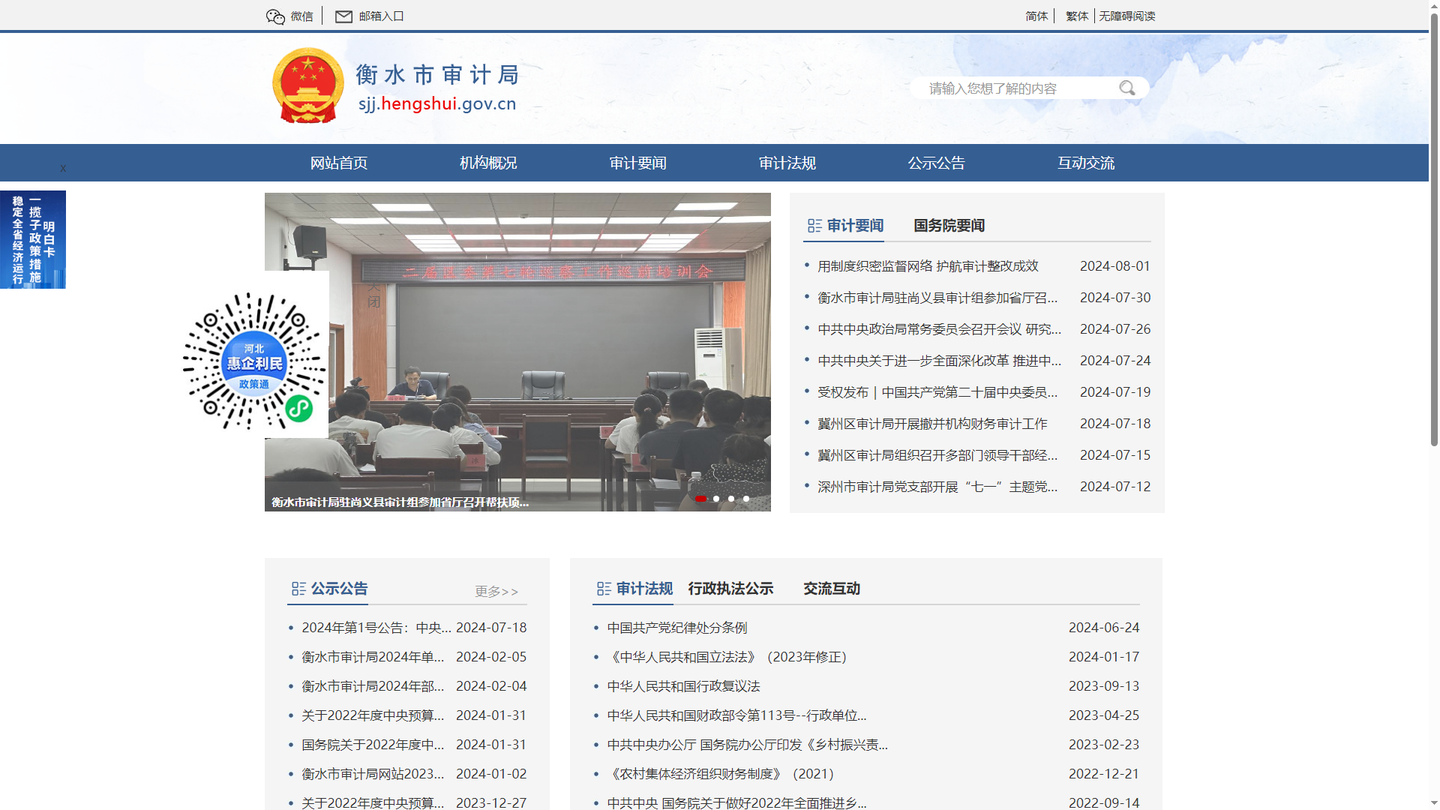Open 国务院关于2022年度中... notice
The height and width of the screenshot is (810, 1440).
pos(373,745)
